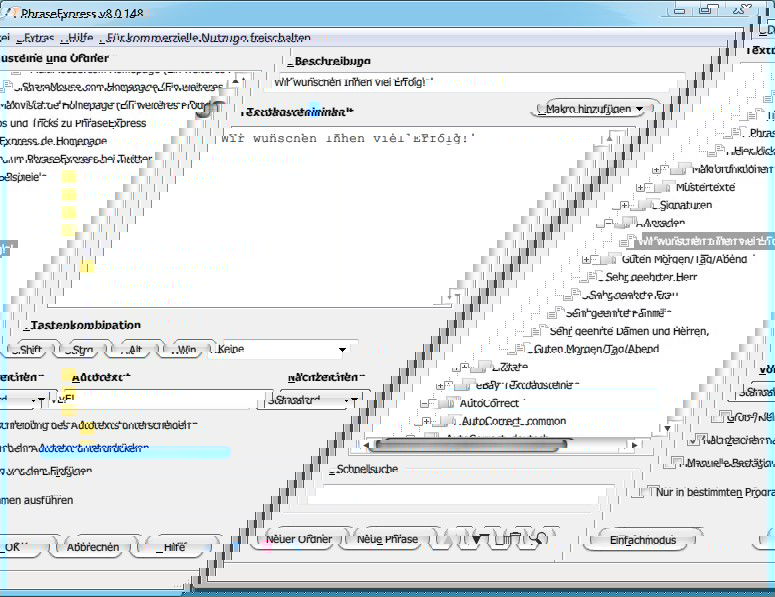Image resolution: width=775 pixels, height=597 pixels.
Task: Toggle the Alt modifier key button
Action: [x=134, y=349]
